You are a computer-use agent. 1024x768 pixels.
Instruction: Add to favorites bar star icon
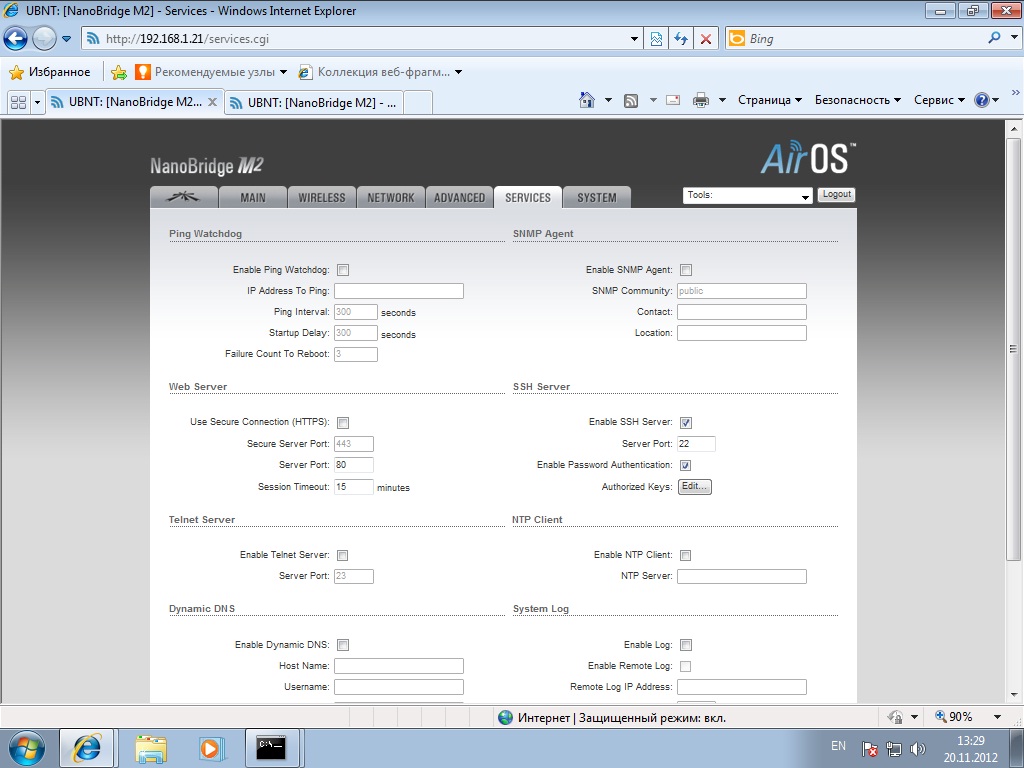[119, 72]
